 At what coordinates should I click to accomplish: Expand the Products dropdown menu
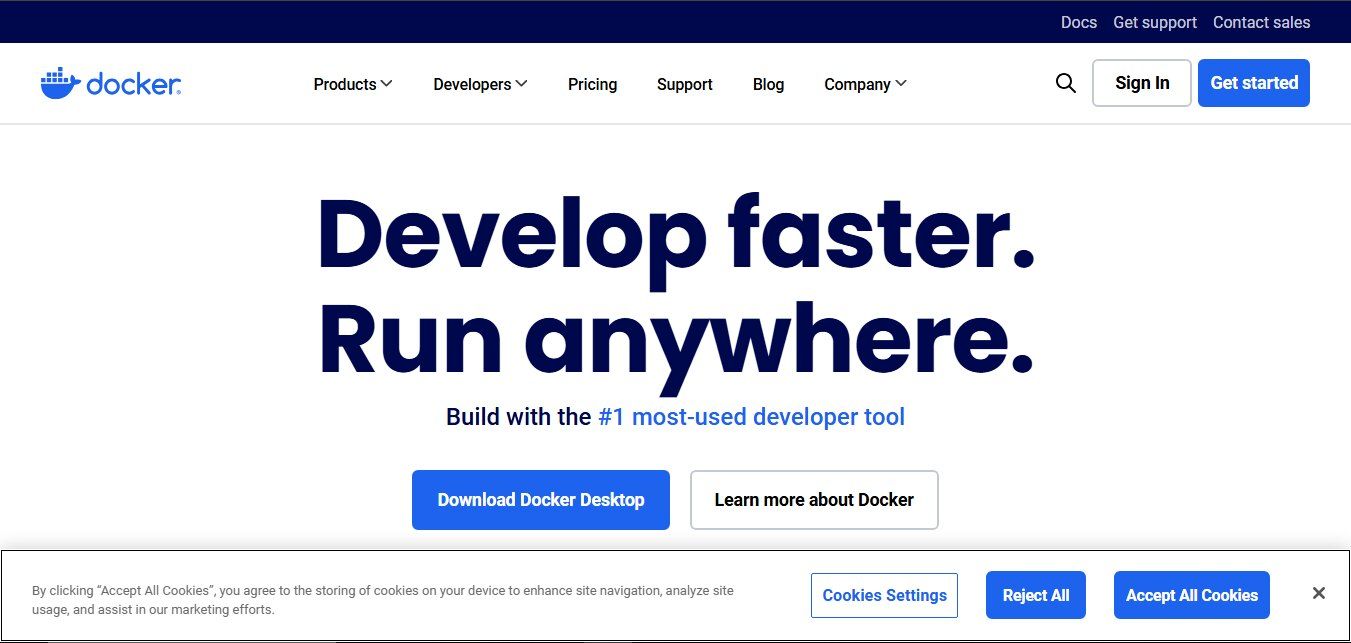tap(353, 84)
